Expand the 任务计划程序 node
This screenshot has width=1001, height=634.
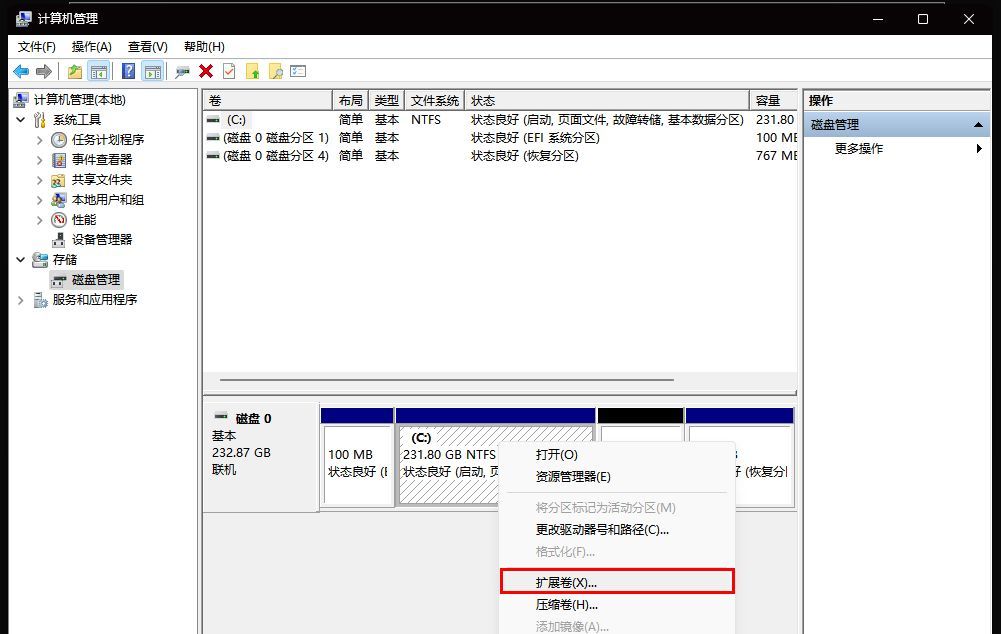40,140
